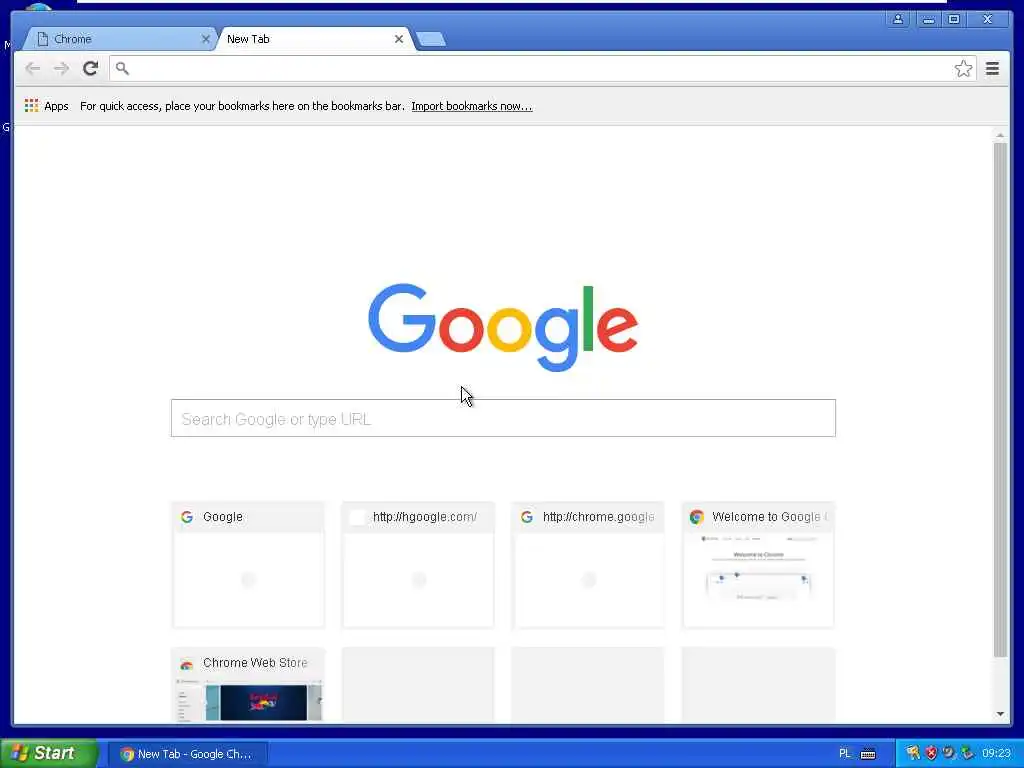Click the red security shield tray icon
1024x768 pixels.
point(931,754)
